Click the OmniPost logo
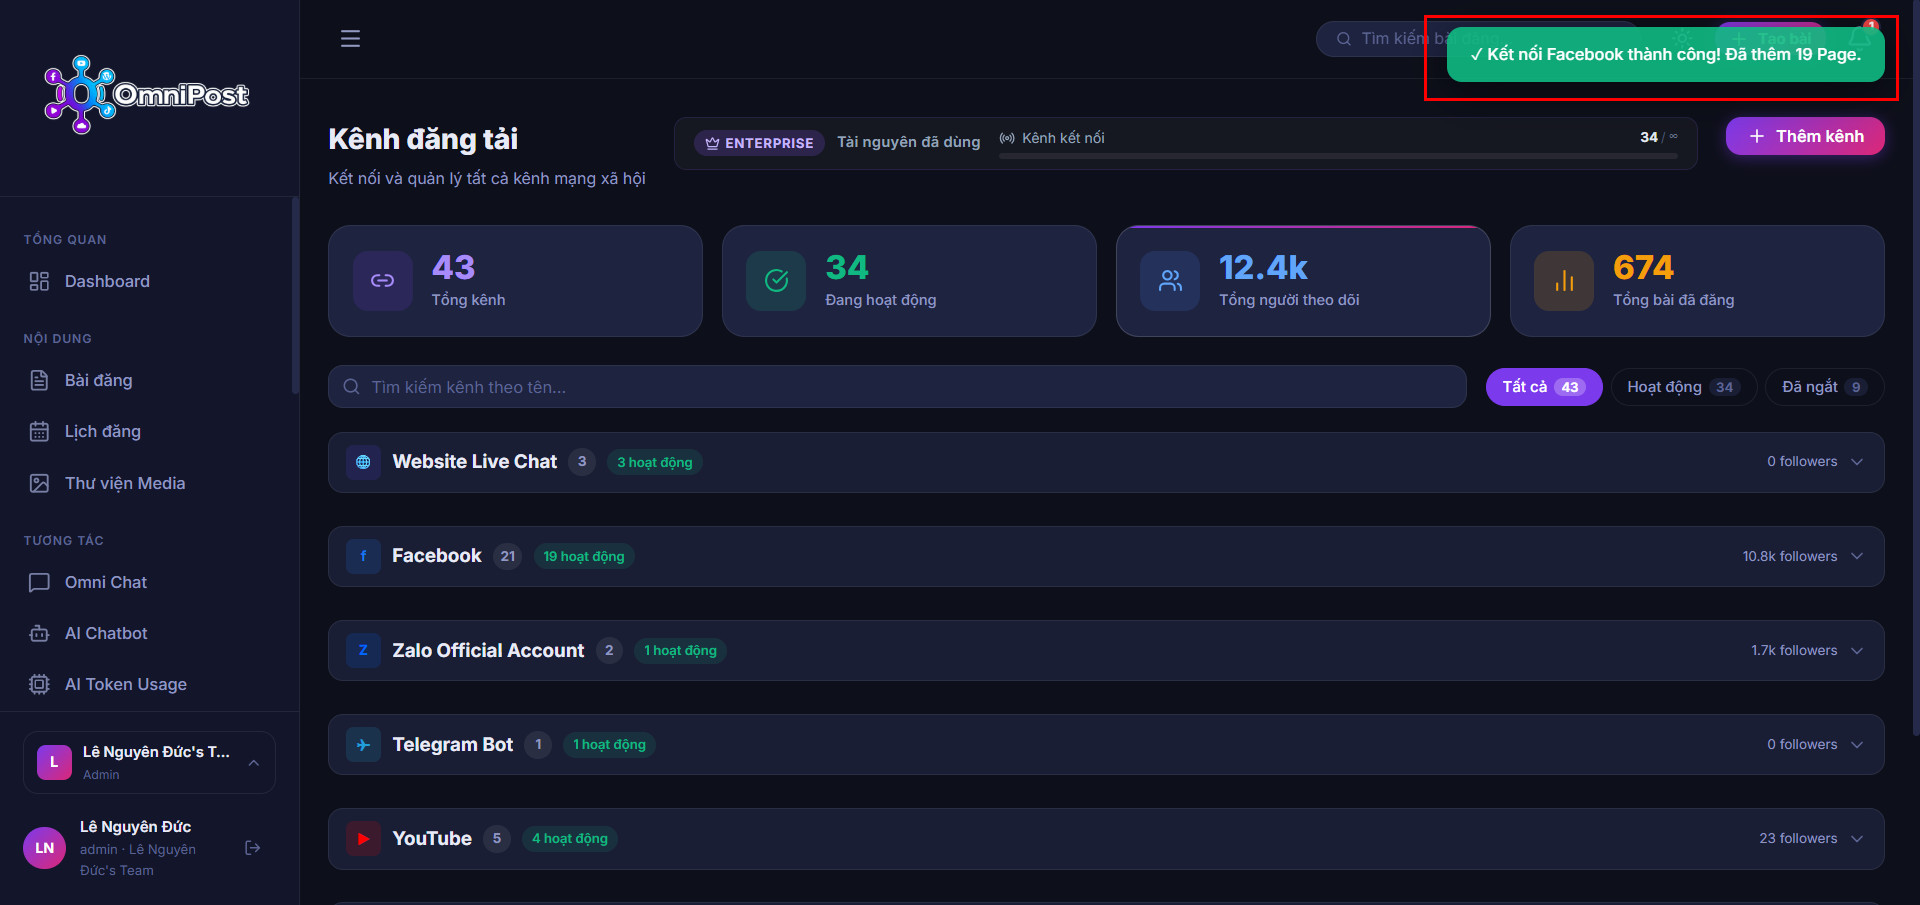1920x905 pixels. (146, 95)
